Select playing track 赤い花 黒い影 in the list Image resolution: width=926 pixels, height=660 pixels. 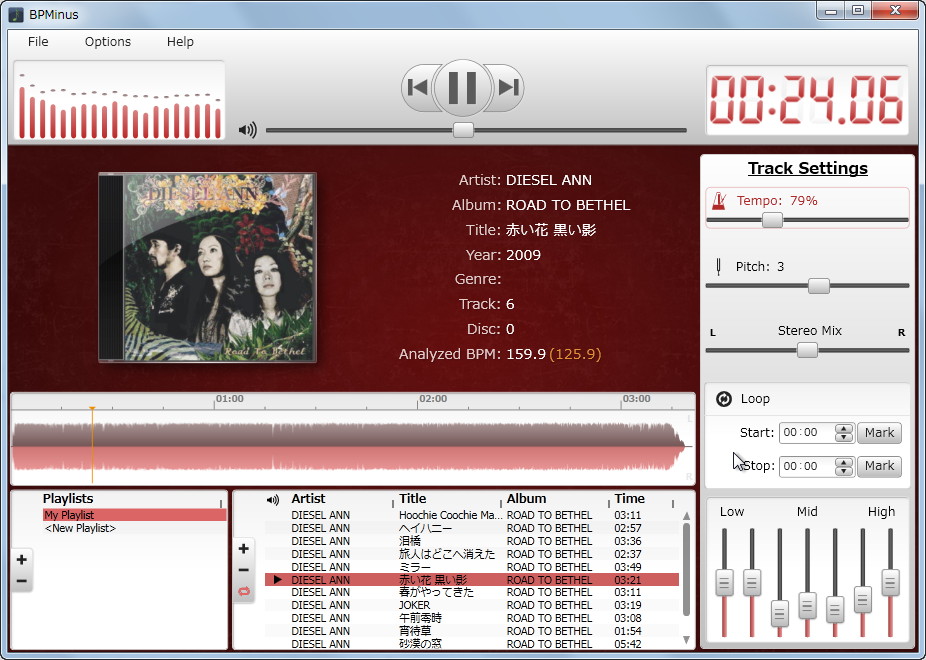pyautogui.click(x=471, y=580)
